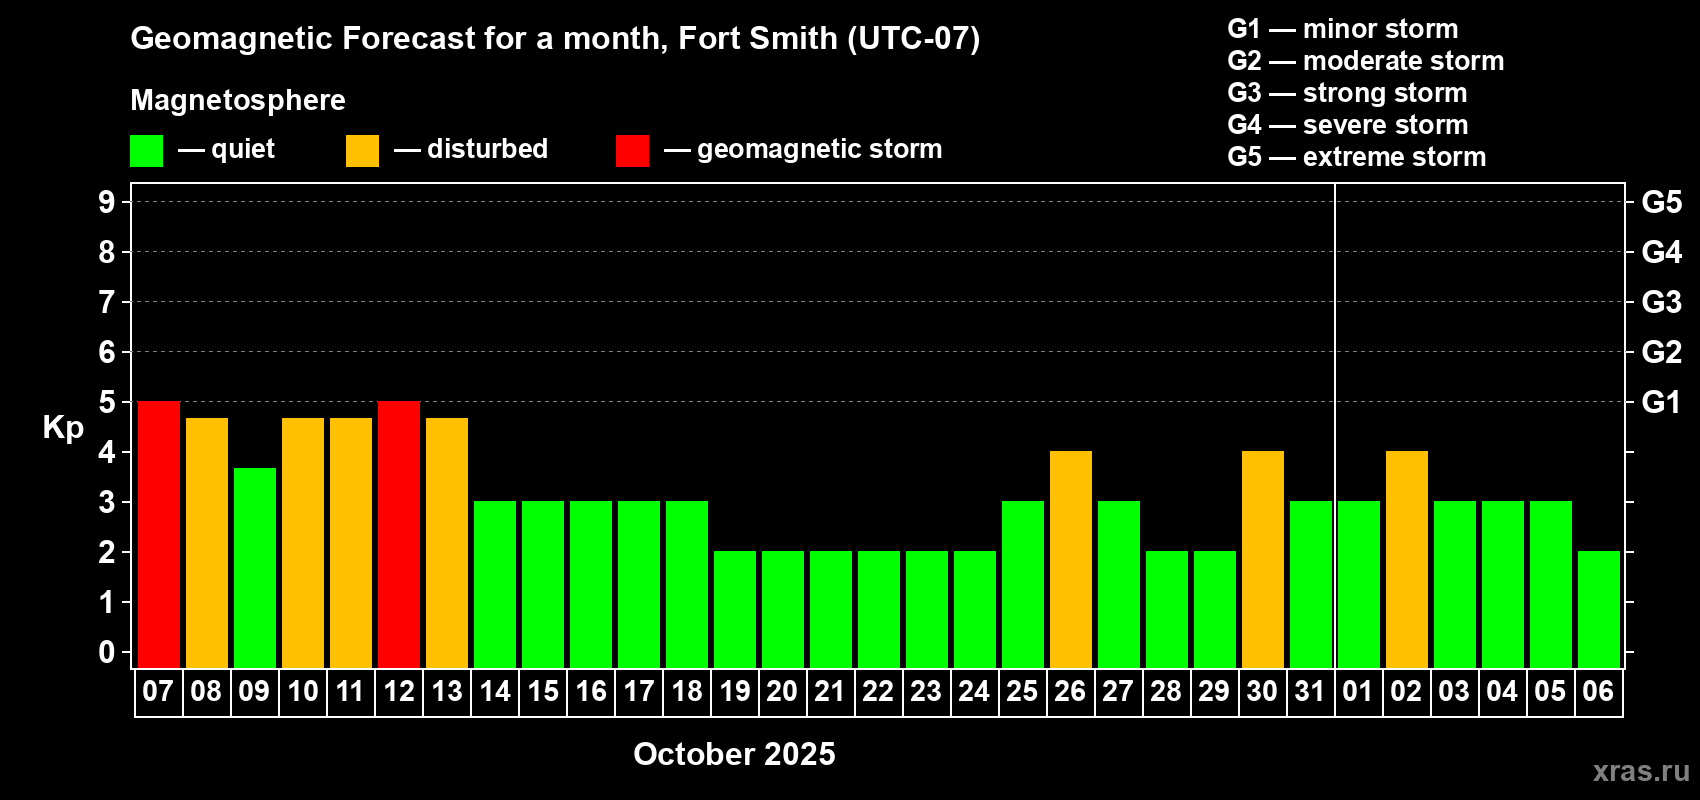Select the date label 24 below the chart

point(974,691)
